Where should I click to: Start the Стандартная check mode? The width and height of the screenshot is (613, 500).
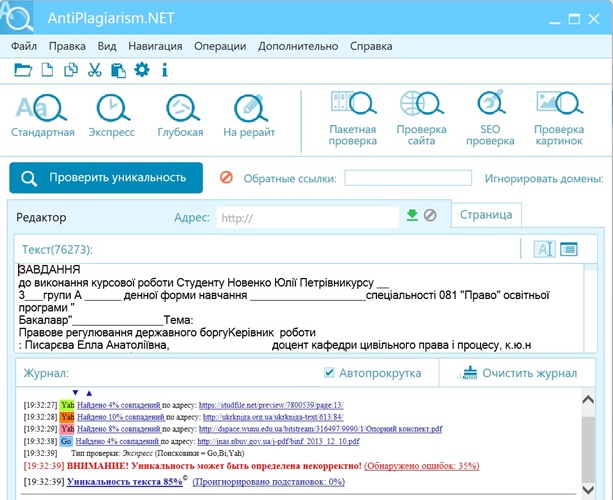pyautogui.click(x=43, y=116)
